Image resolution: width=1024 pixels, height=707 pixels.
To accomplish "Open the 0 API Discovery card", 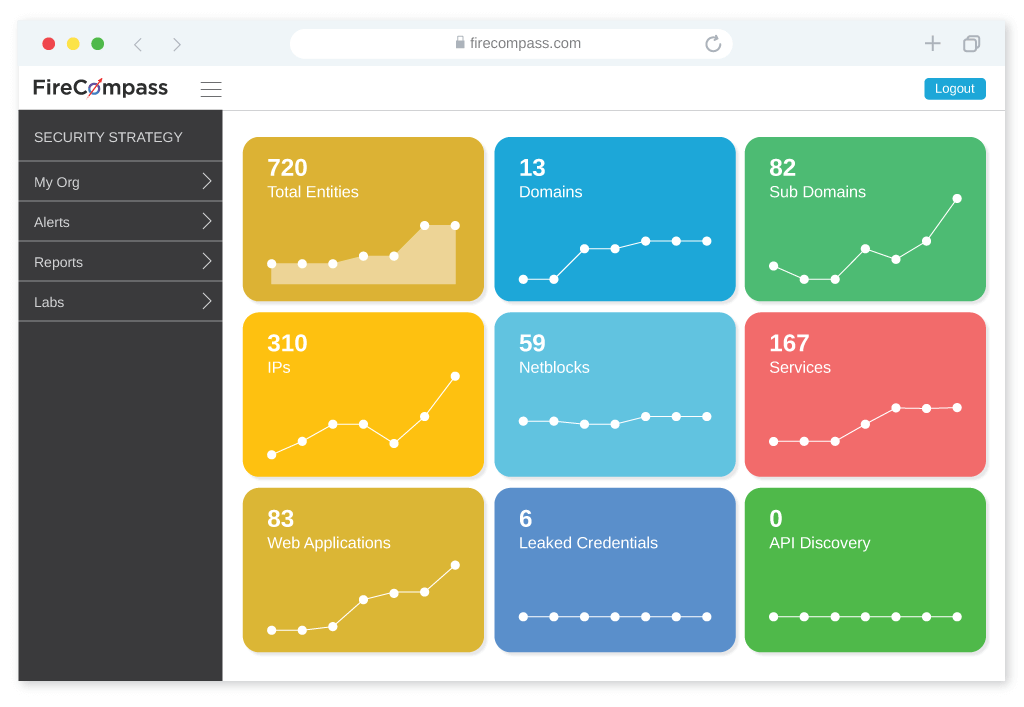I will tap(865, 570).
